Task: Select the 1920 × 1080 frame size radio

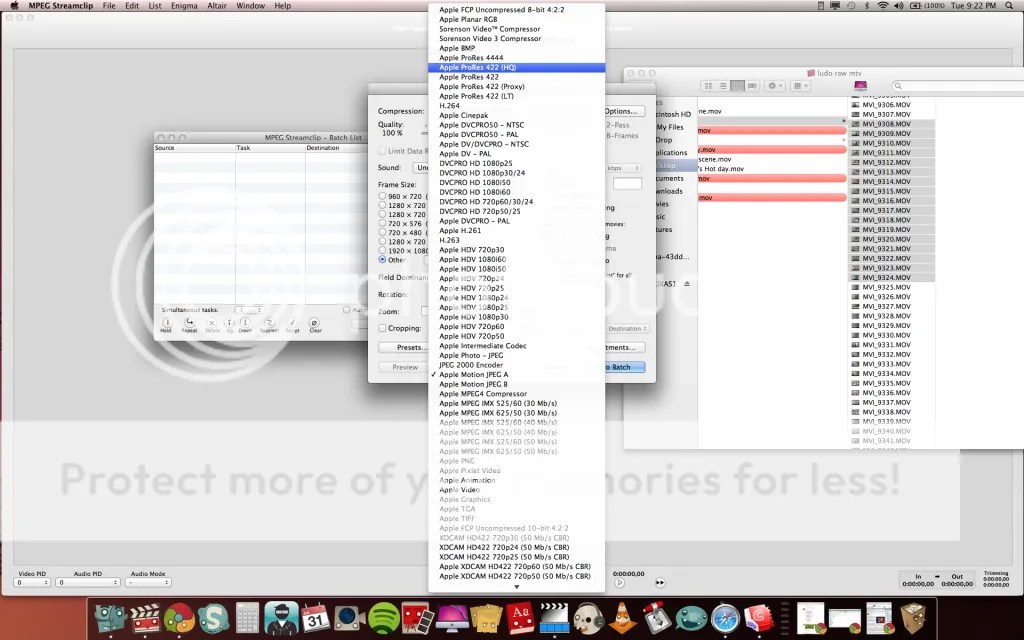Action: [383, 250]
